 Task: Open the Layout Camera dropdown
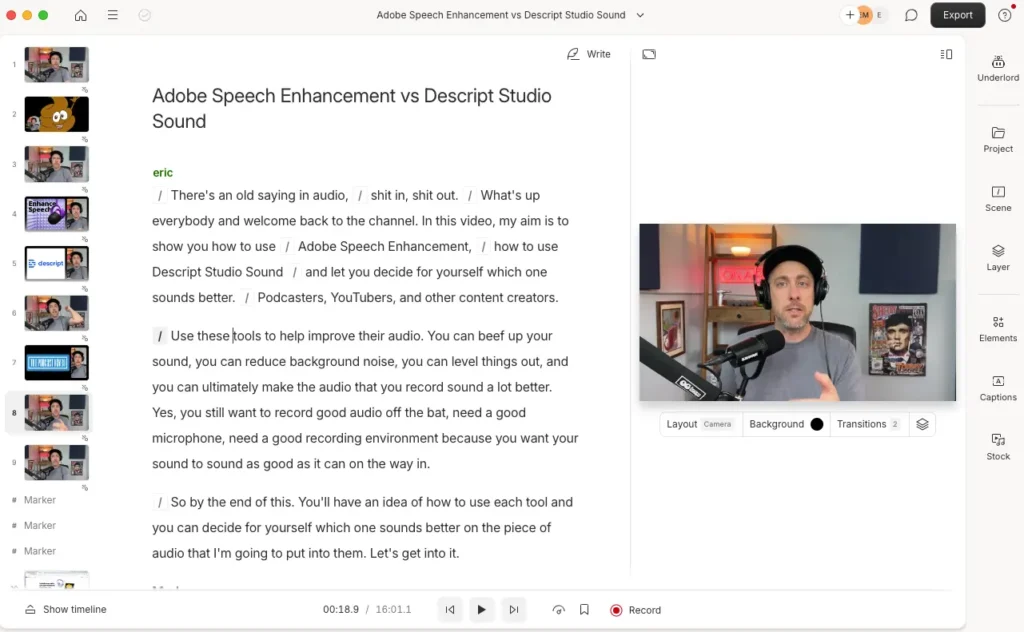[x=699, y=424]
